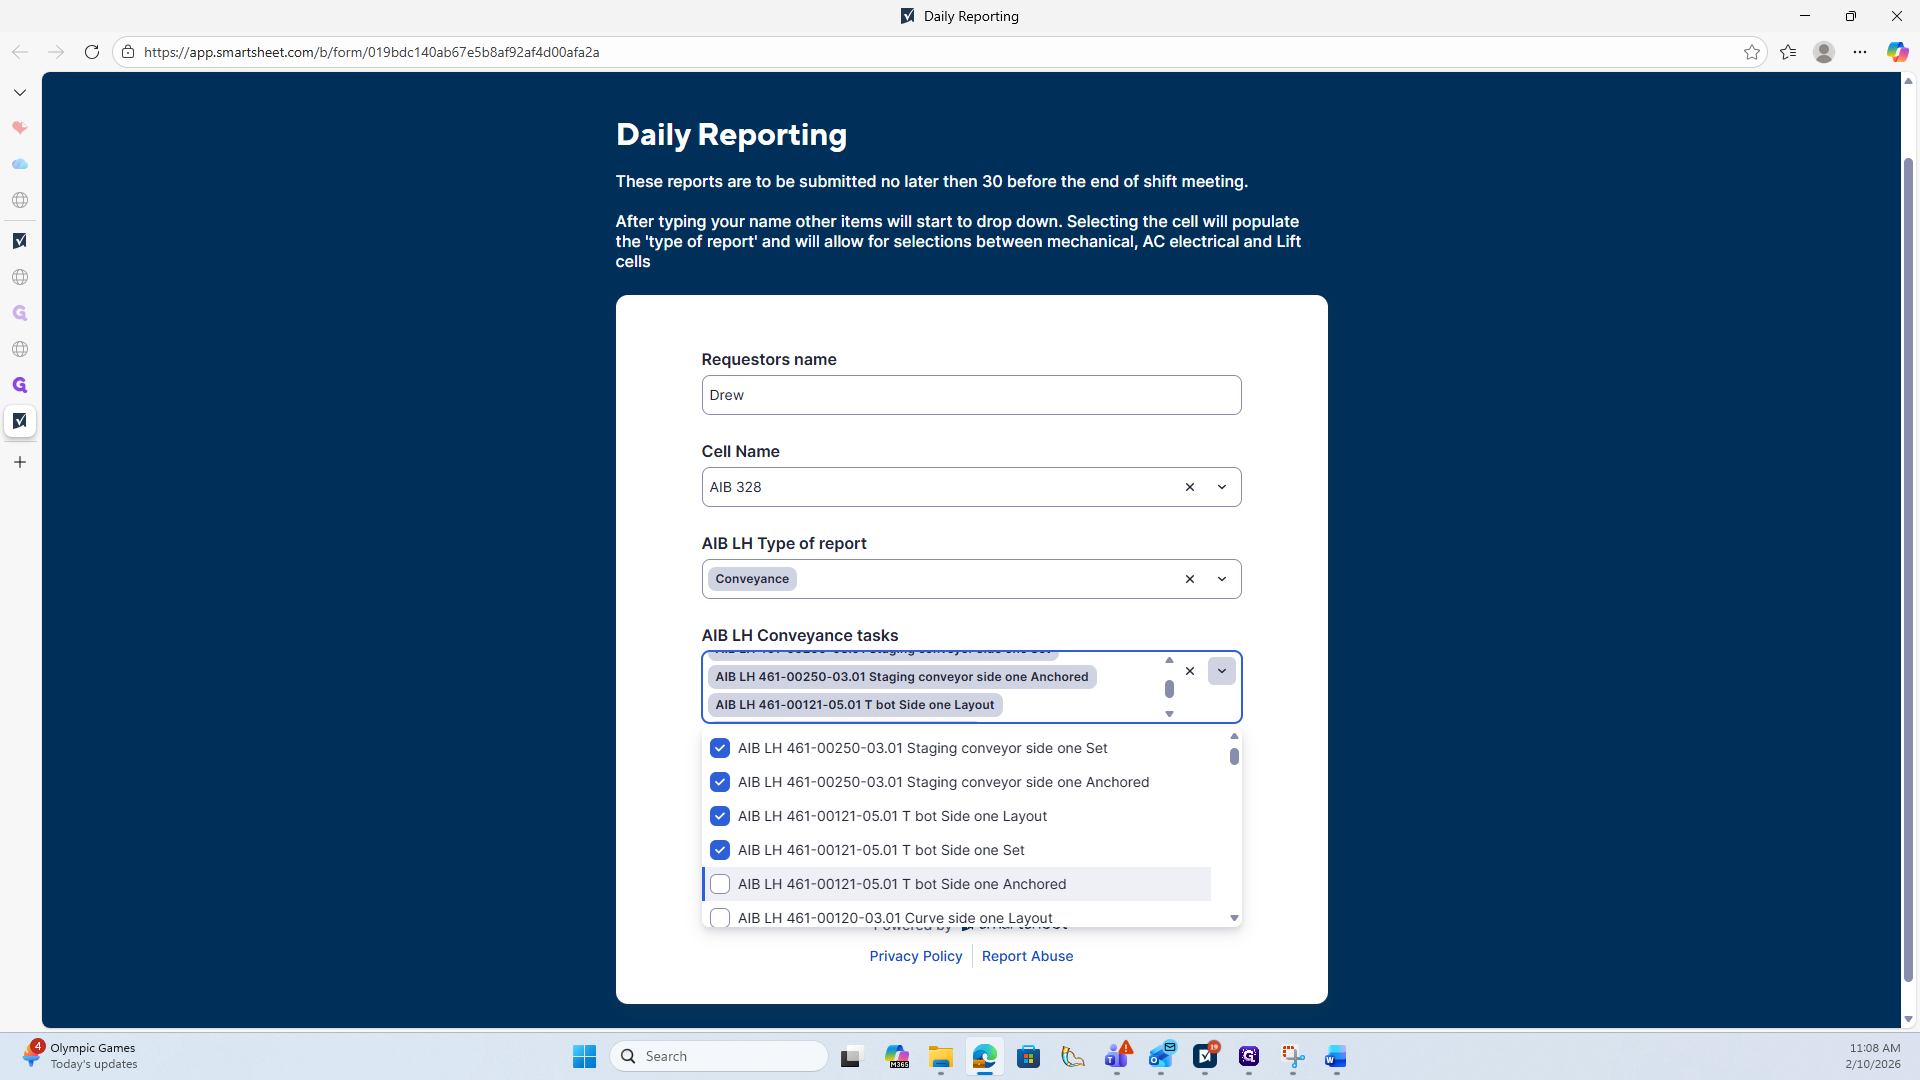Viewport: 1920px width, 1080px height.
Task: Expand the Cell Name dropdown arrow
Action: (1221, 487)
